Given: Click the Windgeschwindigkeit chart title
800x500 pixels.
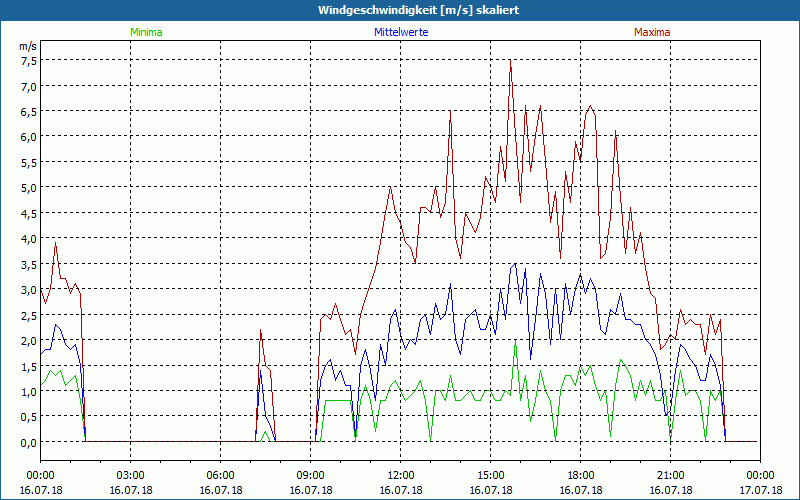Looking at the screenshot, I should (x=418, y=10).
